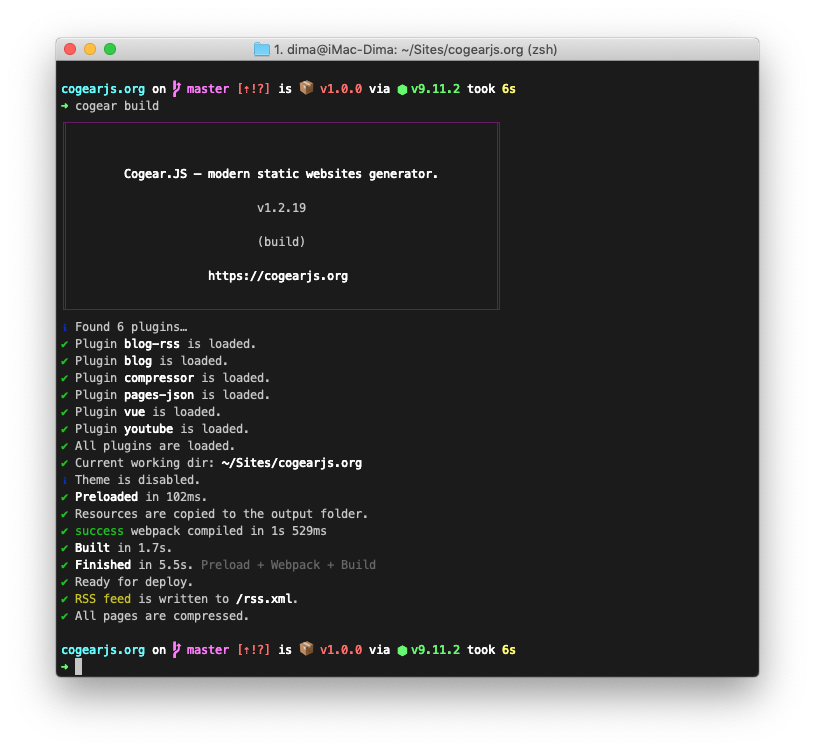This screenshot has width=815, height=751.
Task: Click the checkmark beside 'Plugin blog is loaded.'
Action: [65, 361]
